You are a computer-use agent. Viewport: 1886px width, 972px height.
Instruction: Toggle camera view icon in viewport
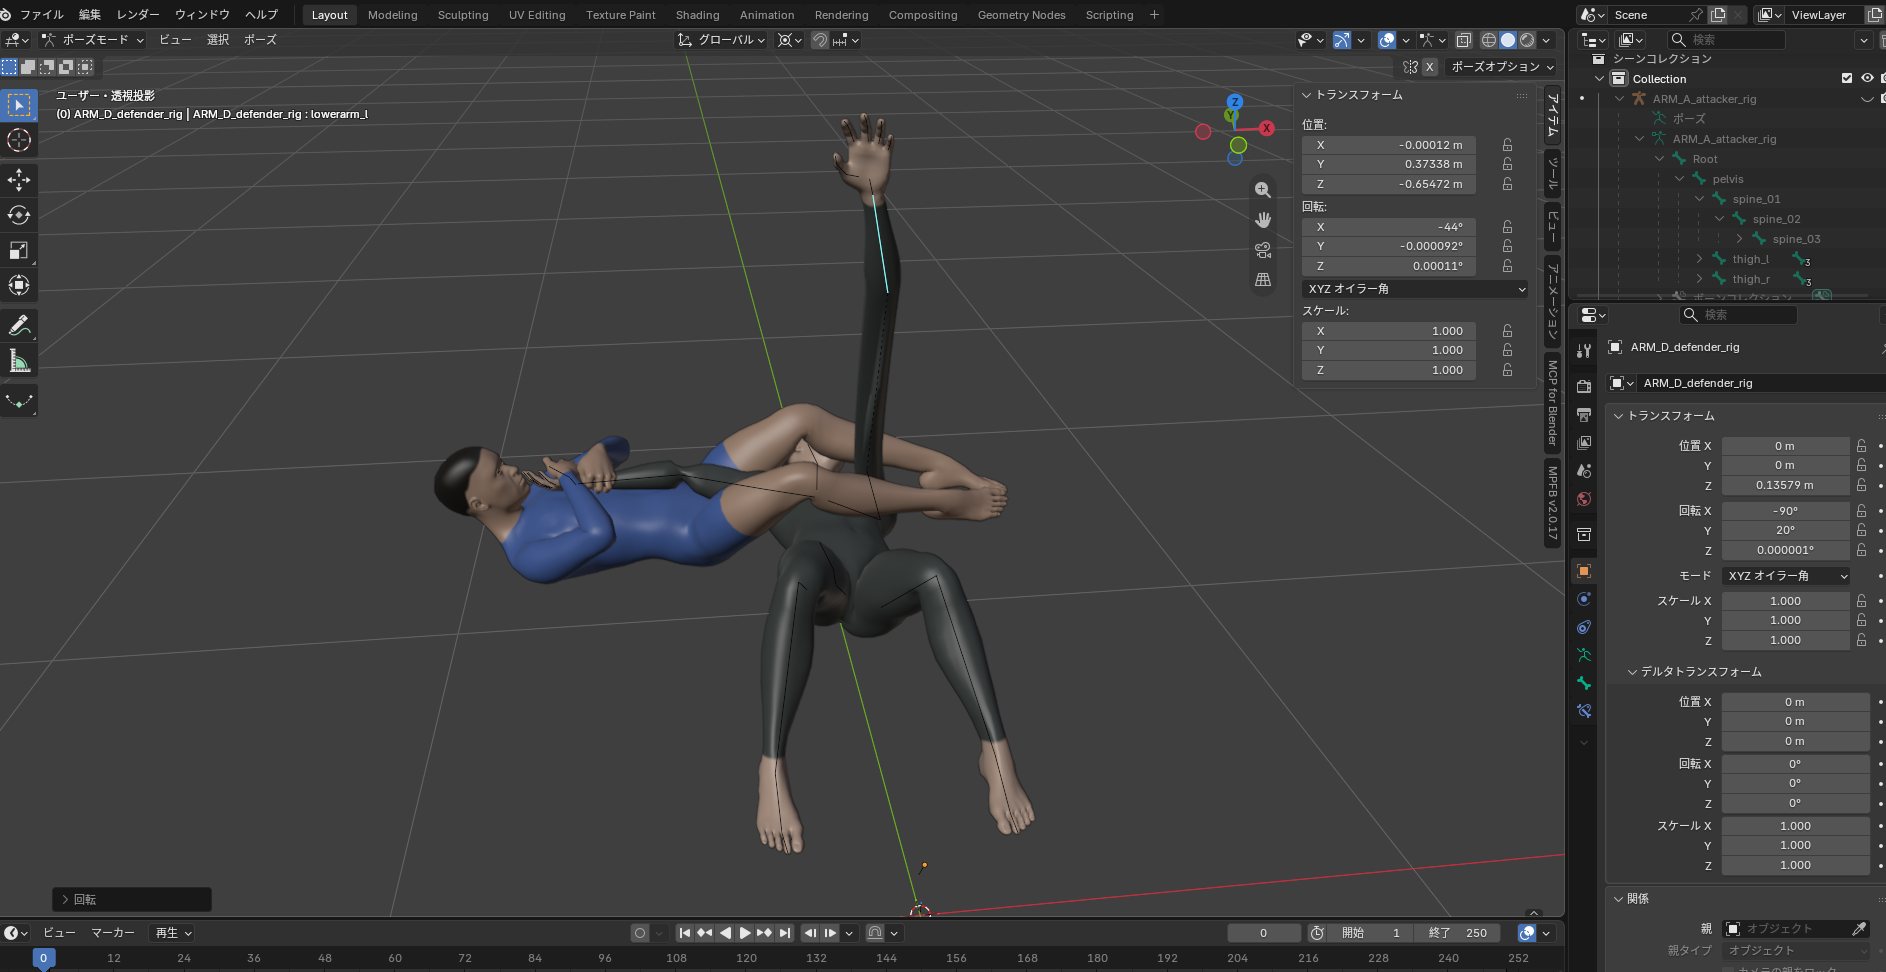pos(1263,250)
